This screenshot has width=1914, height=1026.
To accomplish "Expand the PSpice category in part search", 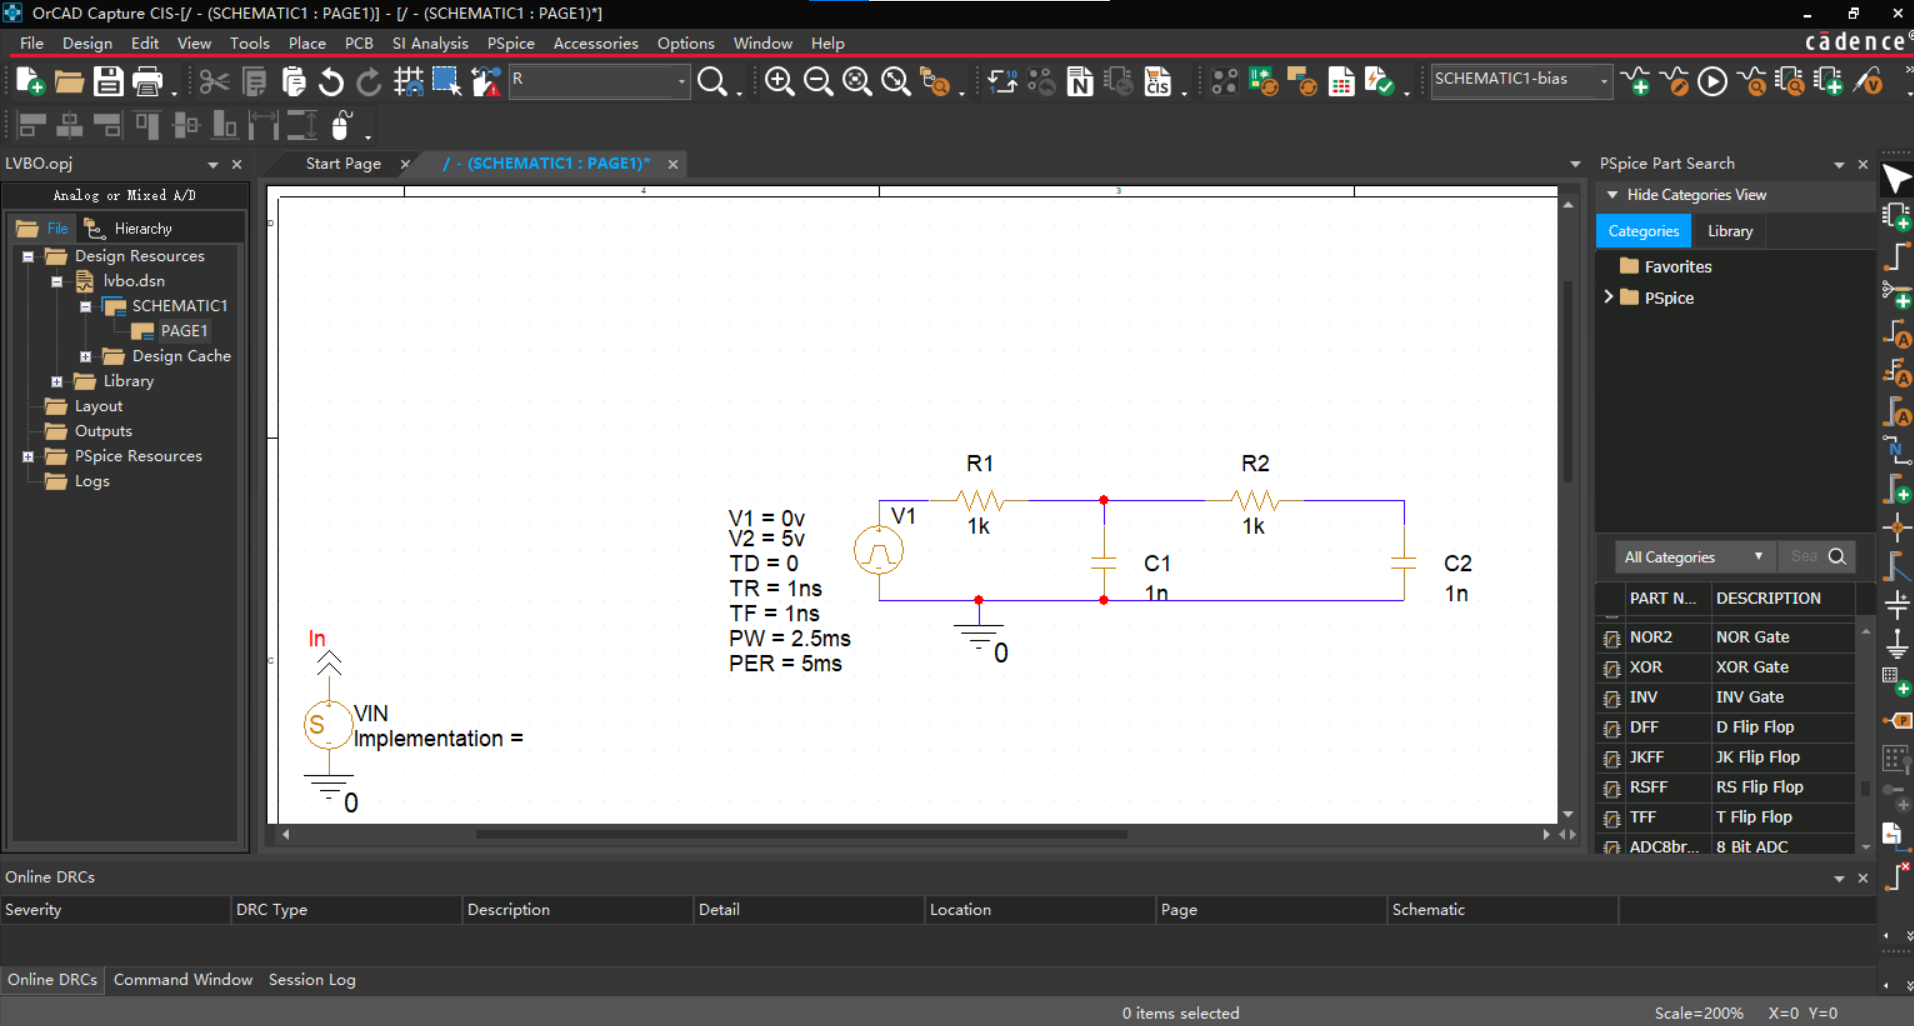I will 1609,297.
